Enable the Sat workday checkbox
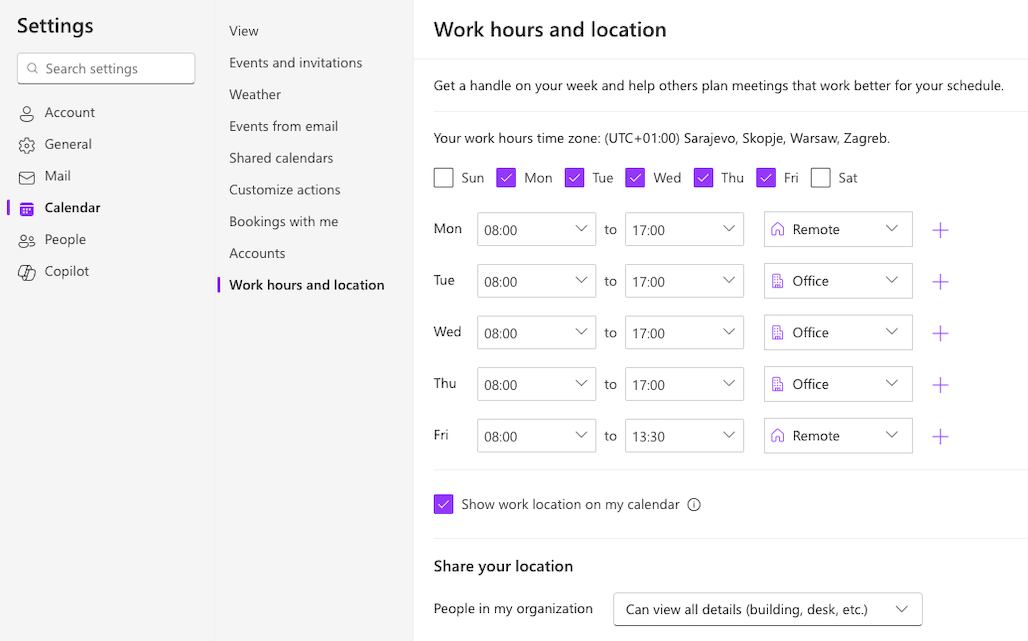Viewport: 1028px width, 641px height. [x=820, y=178]
